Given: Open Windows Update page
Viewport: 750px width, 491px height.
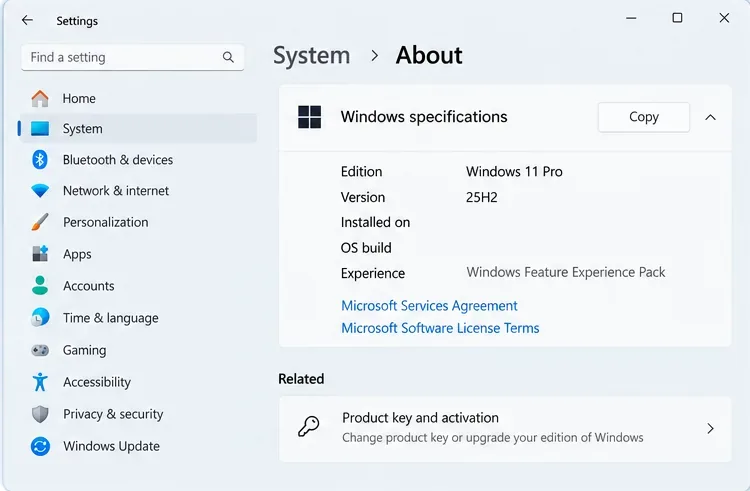Looking at the screenshot, I should tap(139, 446).
